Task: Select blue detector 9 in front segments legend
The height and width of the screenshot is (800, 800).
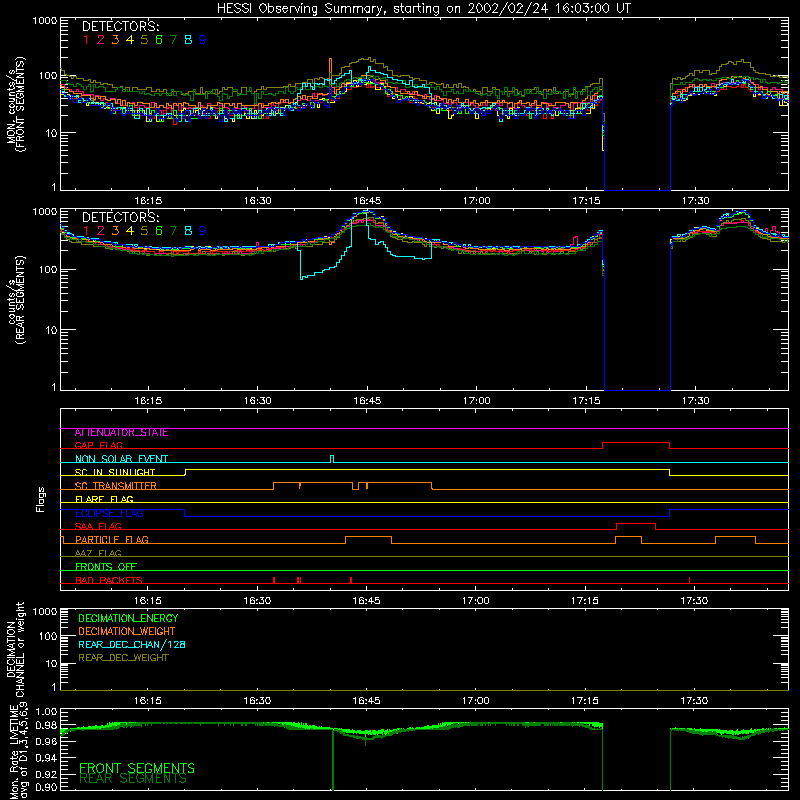Action: pyautogui.click(x=203, y=40)
